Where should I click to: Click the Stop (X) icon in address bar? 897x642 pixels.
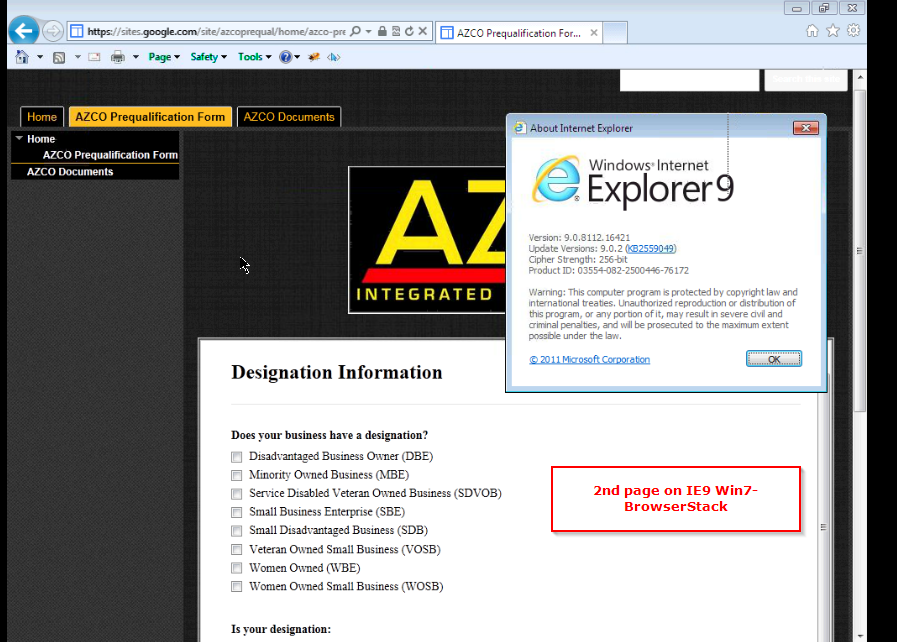(423, 31)
